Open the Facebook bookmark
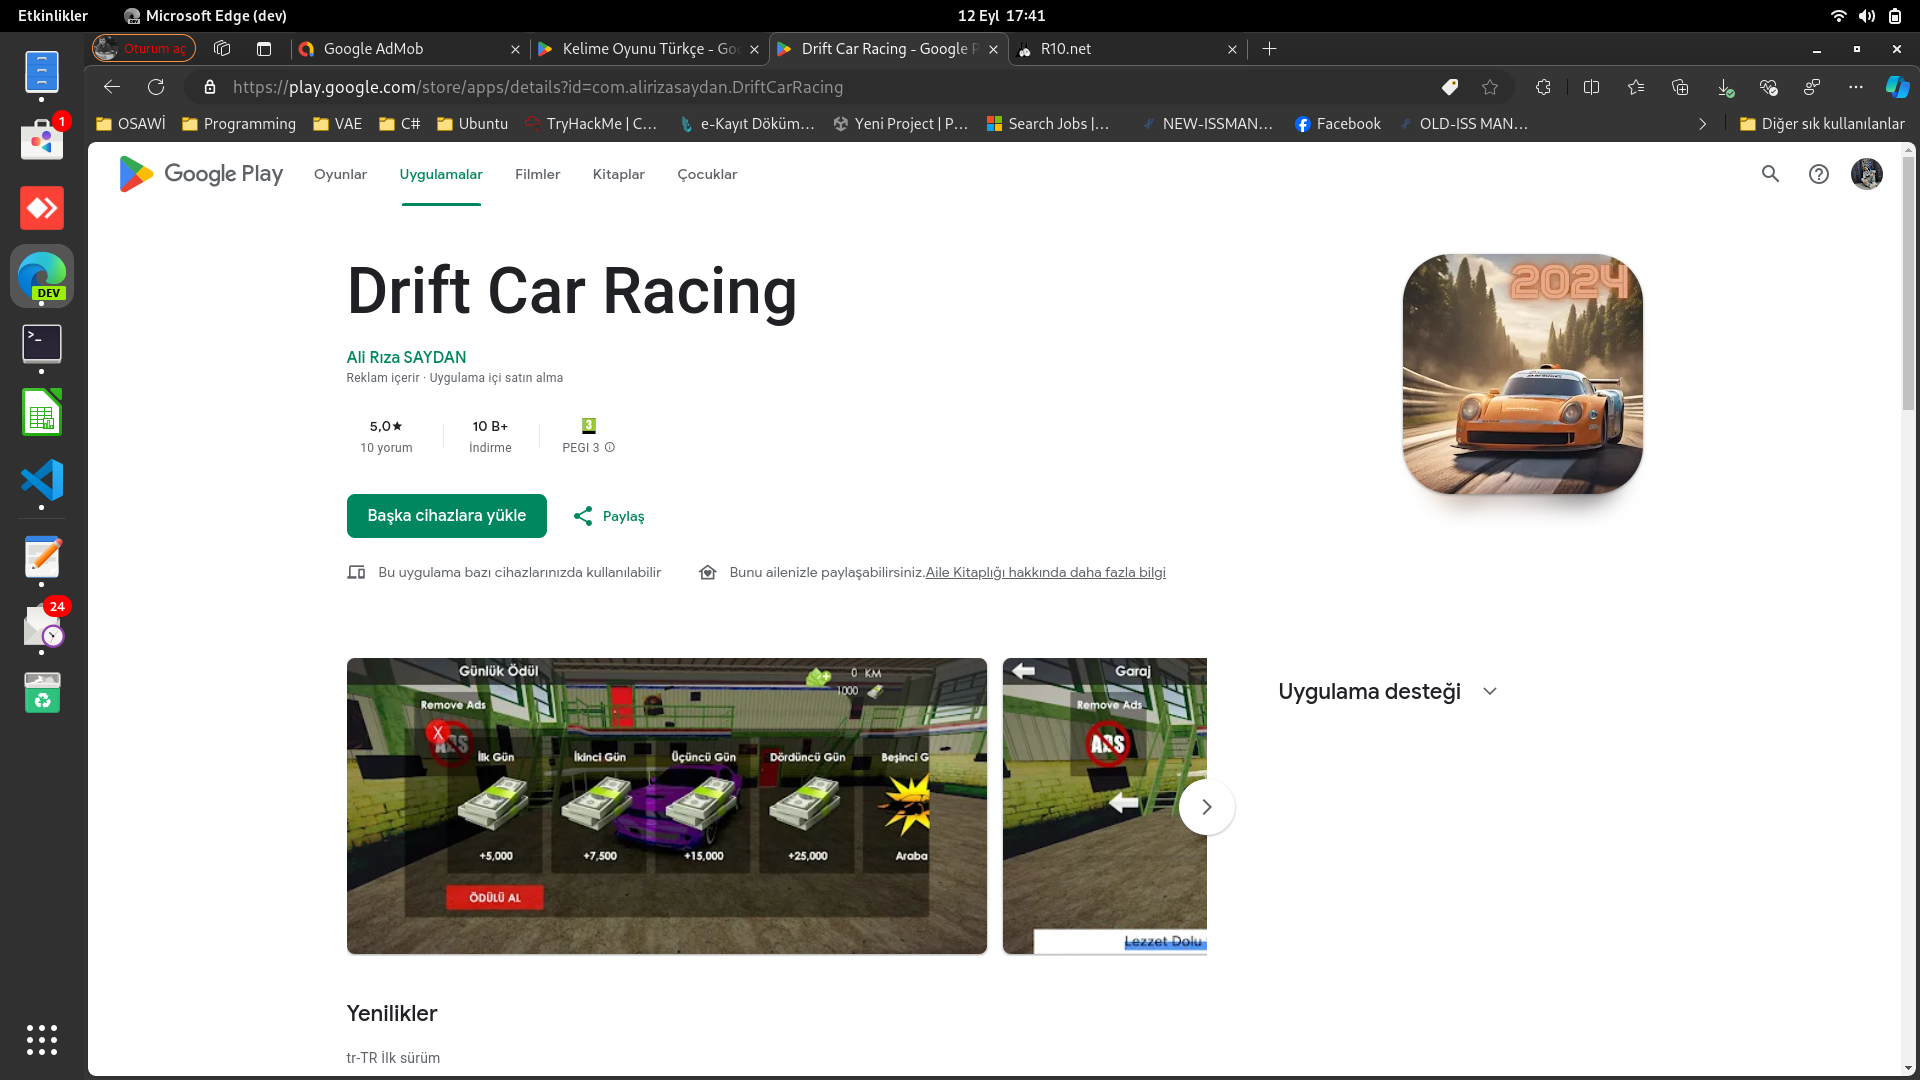The width and height of the screenshot is (1920, 1080). click(1338, 124)
